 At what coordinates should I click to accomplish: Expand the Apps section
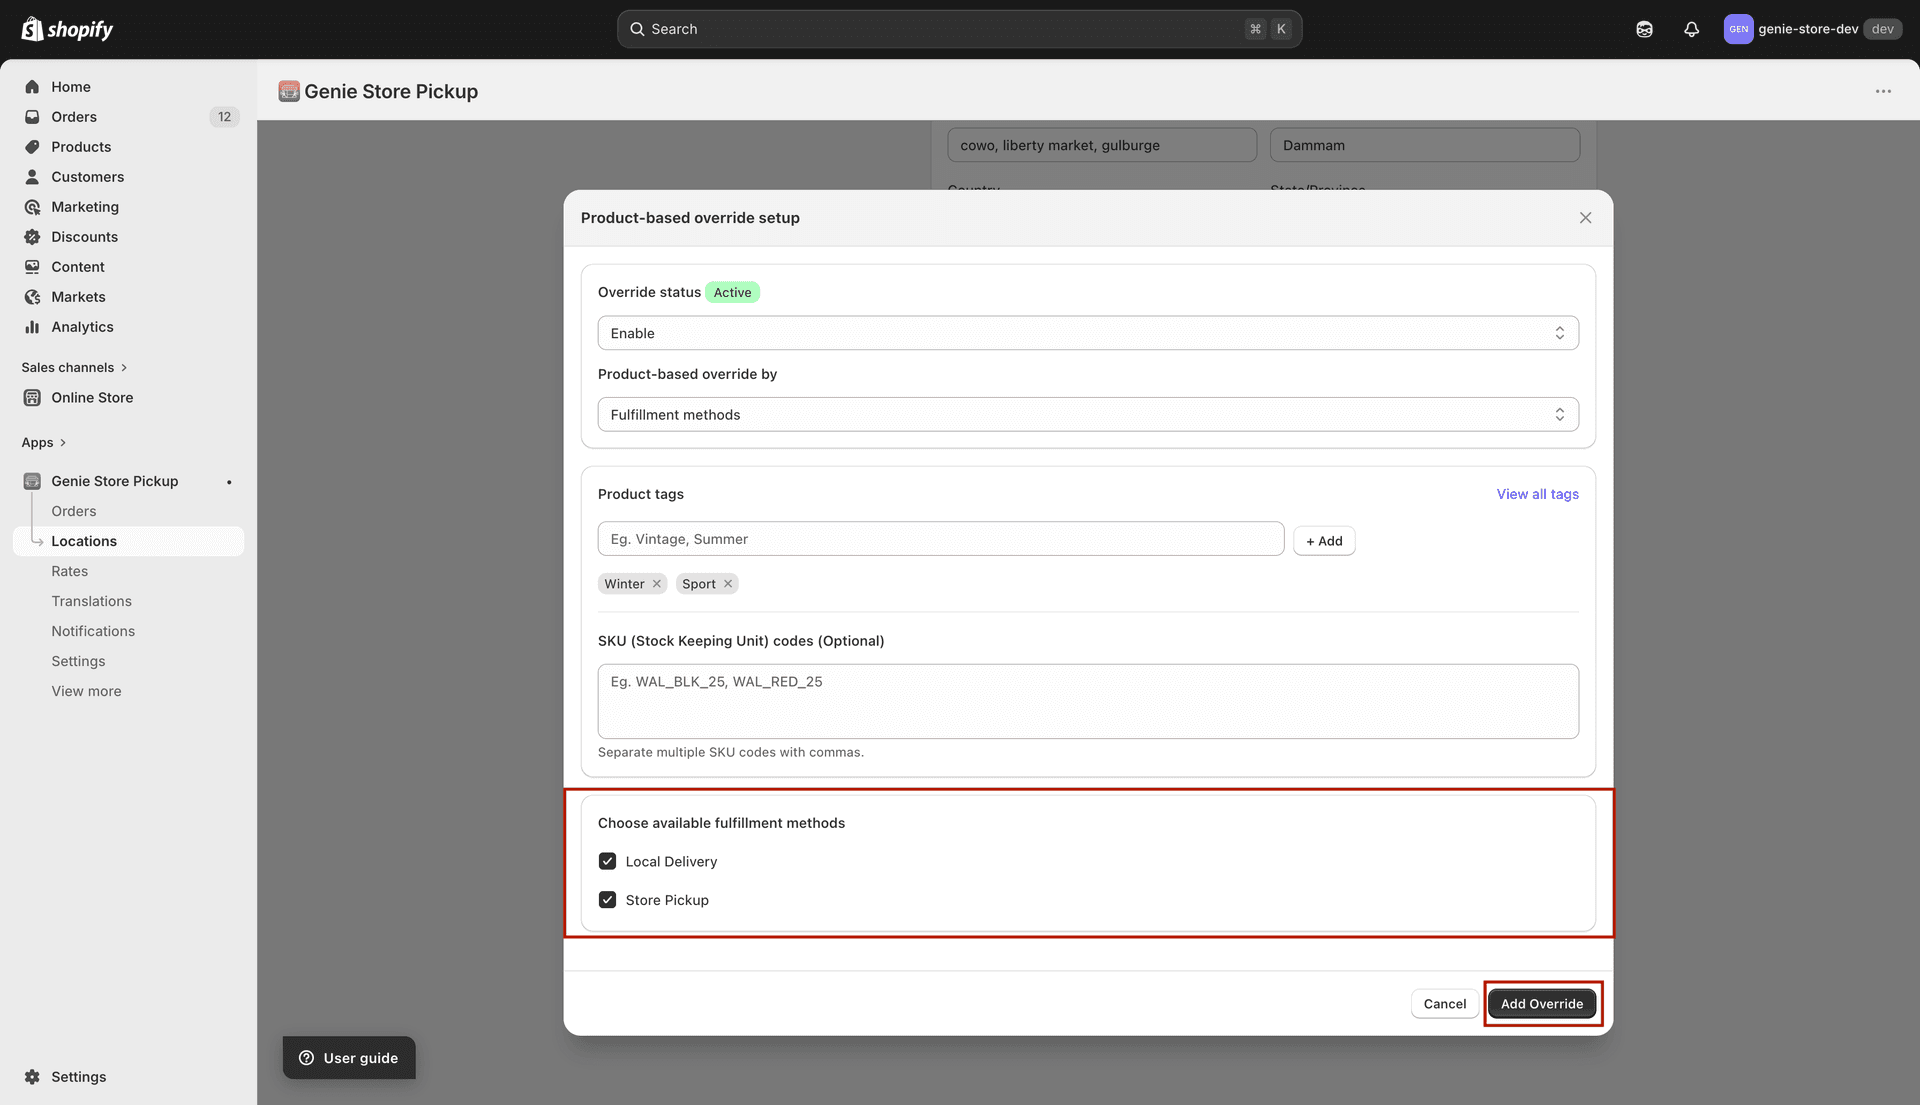[44, 443]
